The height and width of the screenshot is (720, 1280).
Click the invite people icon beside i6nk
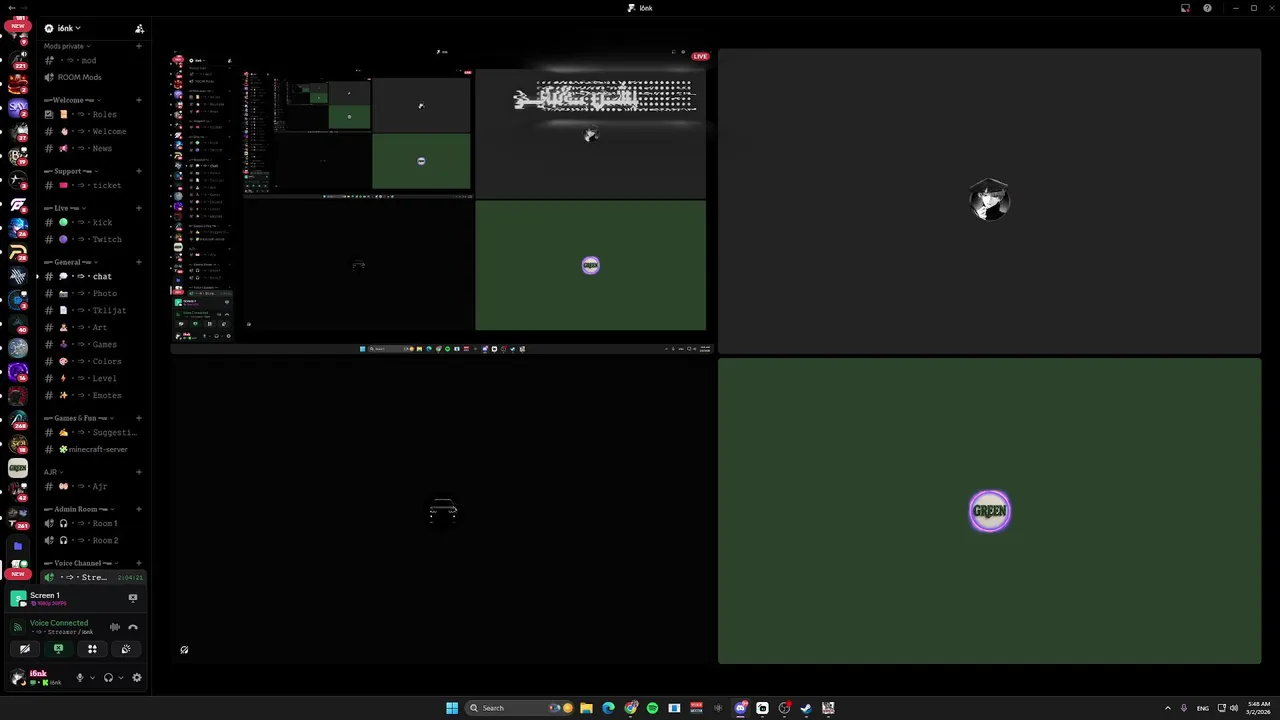(140, 28)
